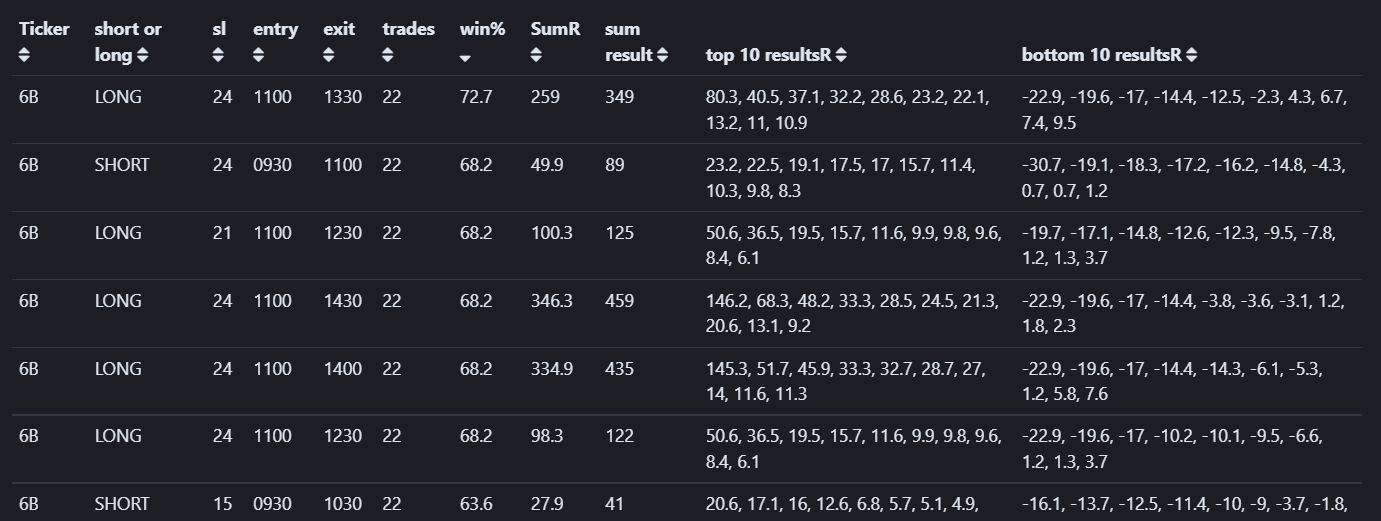
Task: Select the 72.7 win% cell
Action: point(476,97)
